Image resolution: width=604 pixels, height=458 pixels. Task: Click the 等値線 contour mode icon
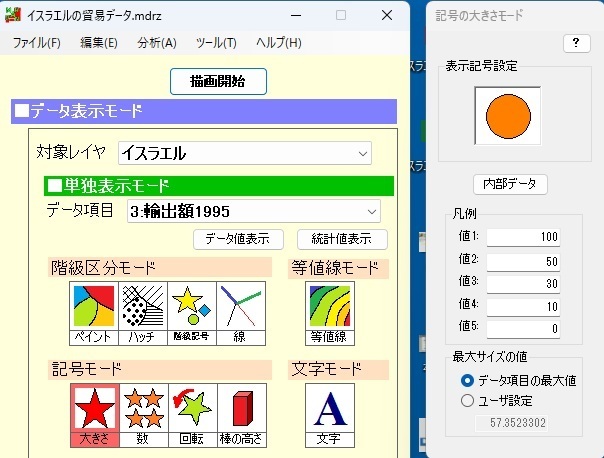(328, 313)
